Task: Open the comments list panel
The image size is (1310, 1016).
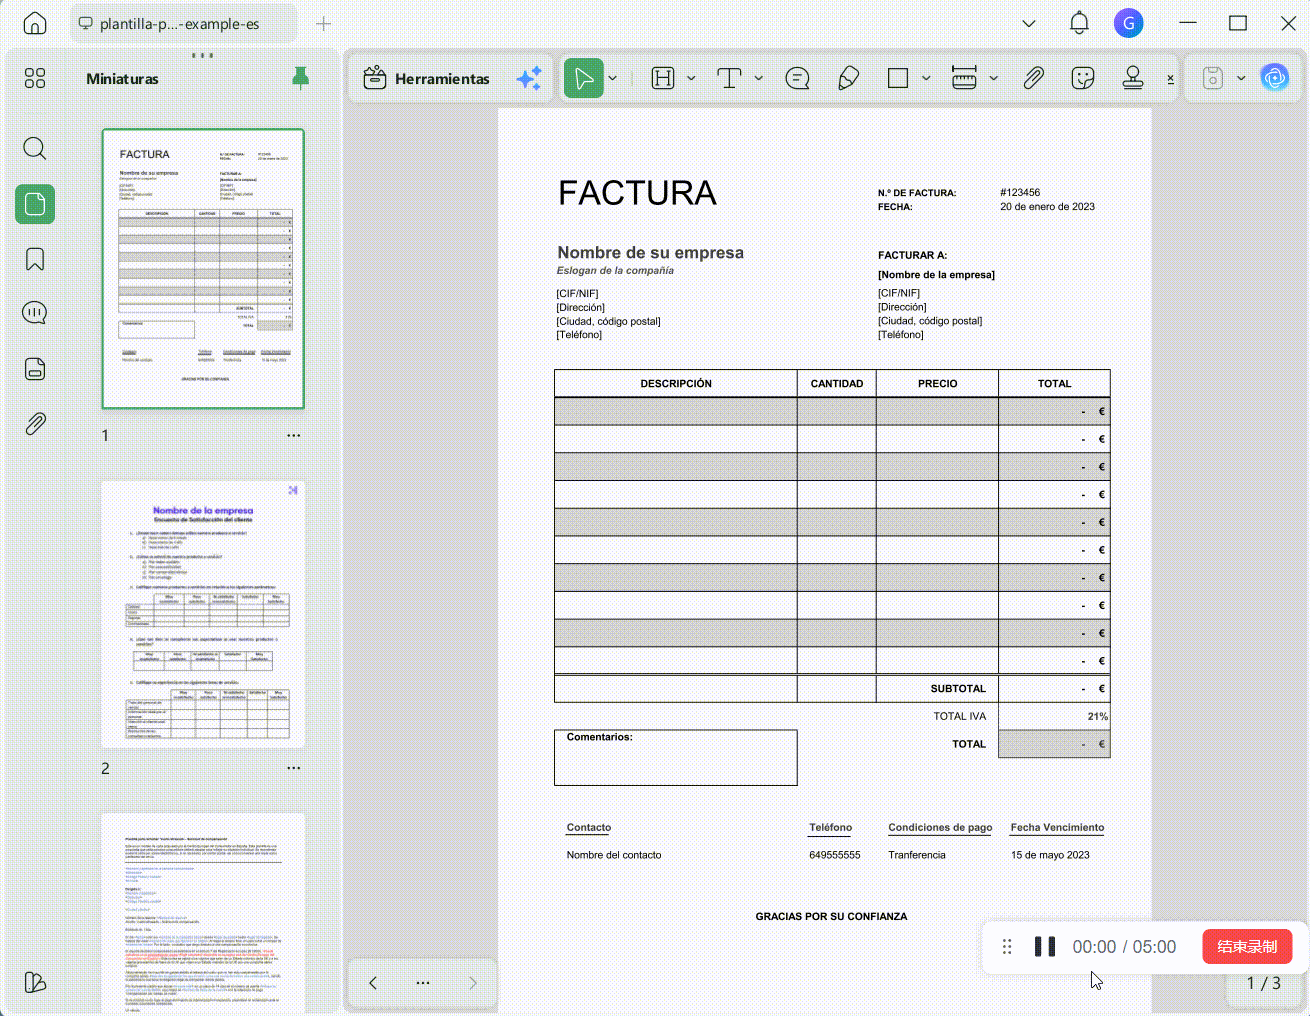Action: [35, 313]
